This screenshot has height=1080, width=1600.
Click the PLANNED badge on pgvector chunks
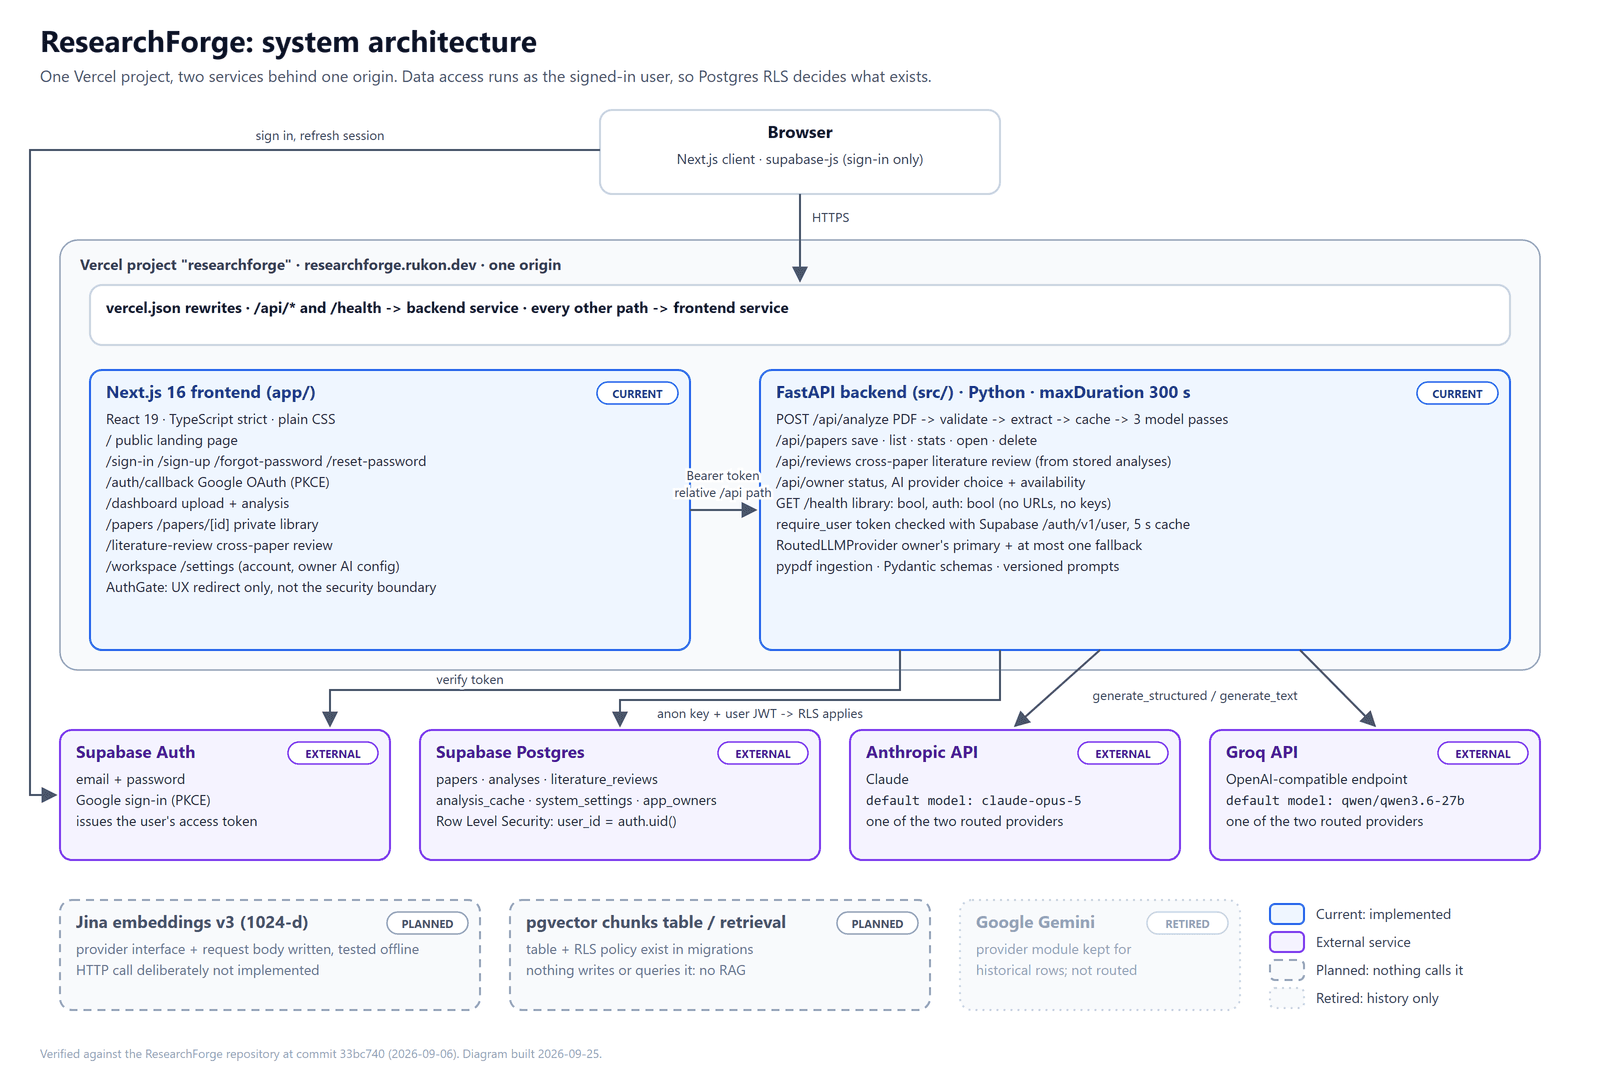click(x=877, y=923)
